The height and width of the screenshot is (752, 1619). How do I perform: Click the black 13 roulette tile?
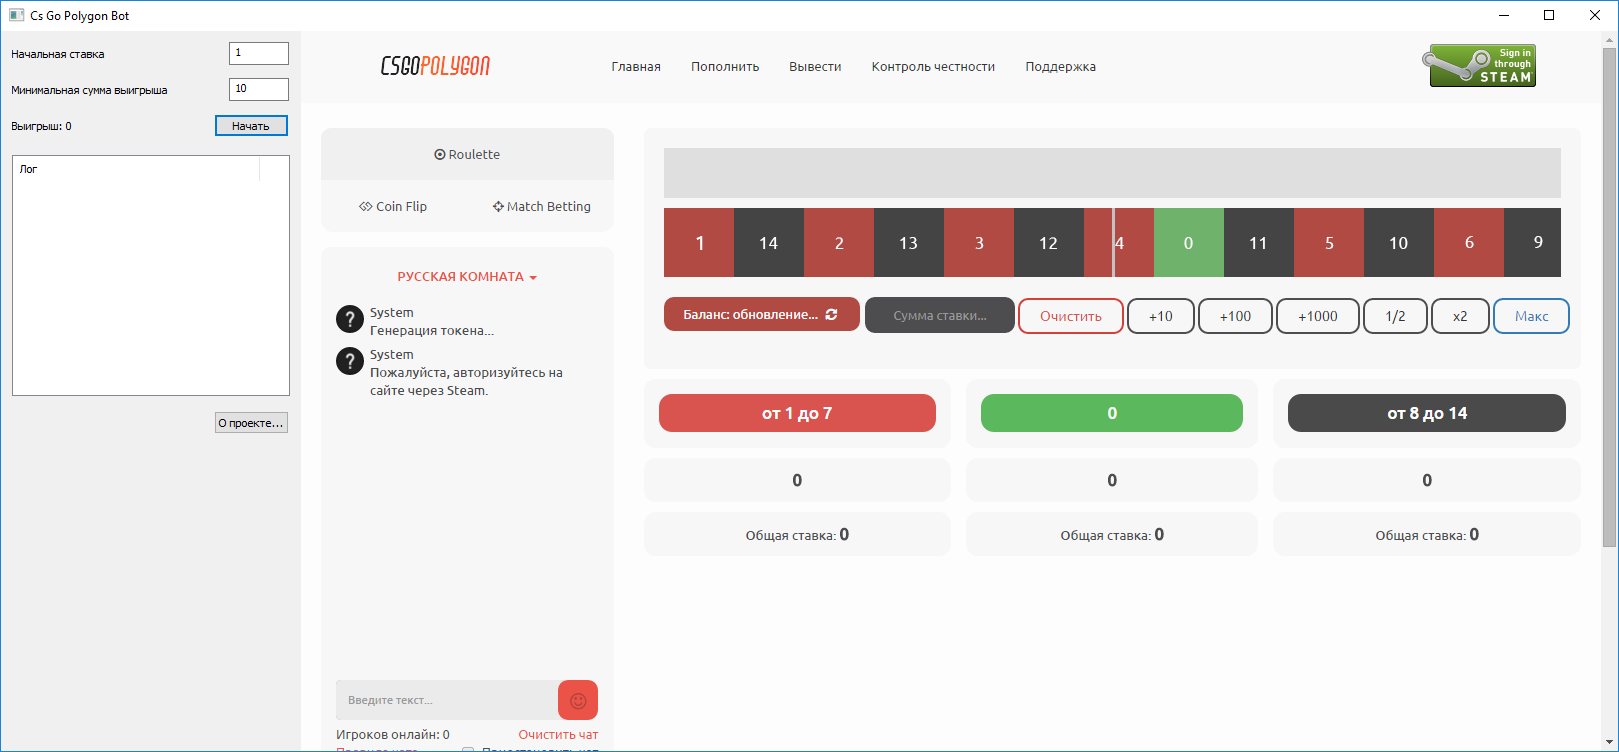click(909, 242)
